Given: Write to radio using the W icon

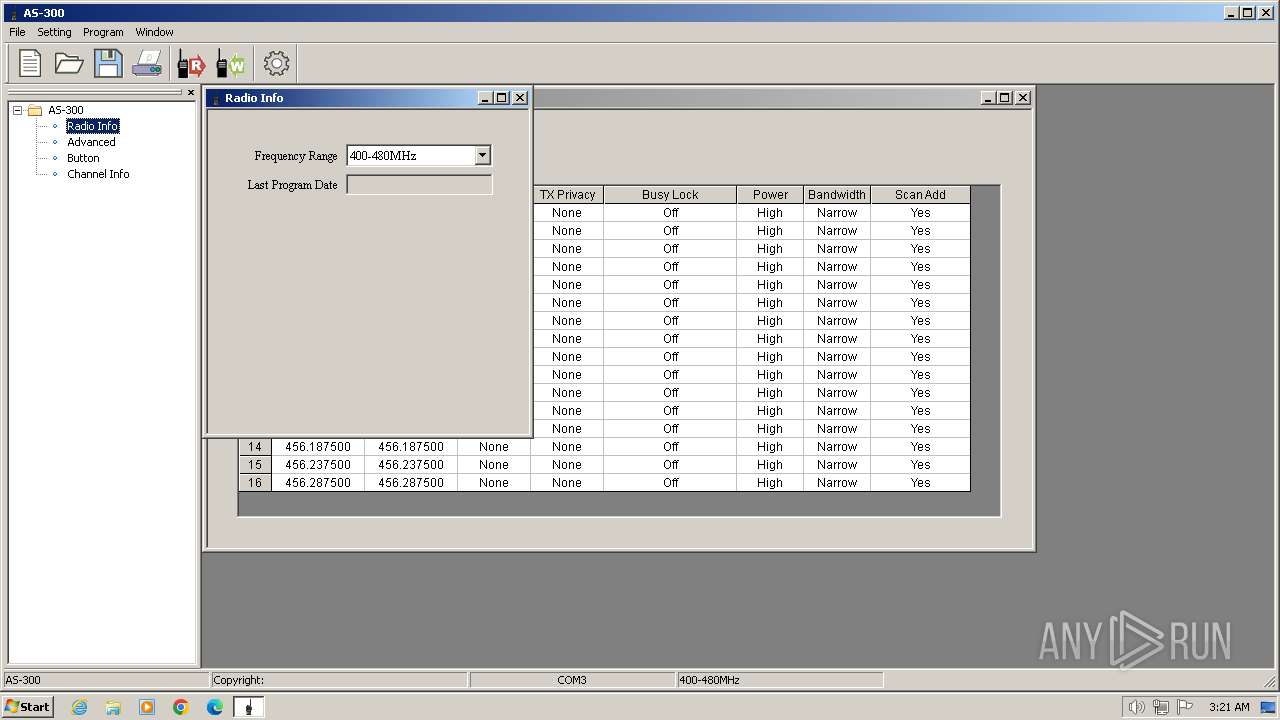Looking at the screenshot, I should (230, 63).
